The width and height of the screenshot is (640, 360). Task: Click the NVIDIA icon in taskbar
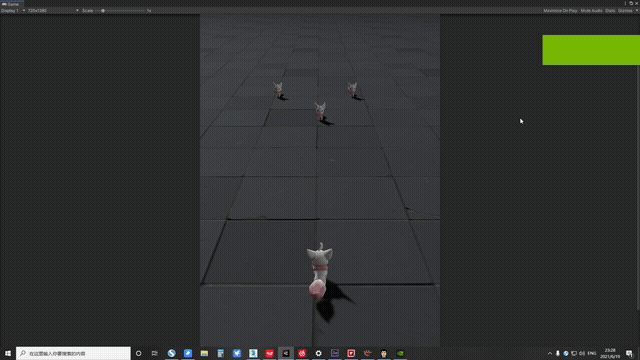(400, 353)
